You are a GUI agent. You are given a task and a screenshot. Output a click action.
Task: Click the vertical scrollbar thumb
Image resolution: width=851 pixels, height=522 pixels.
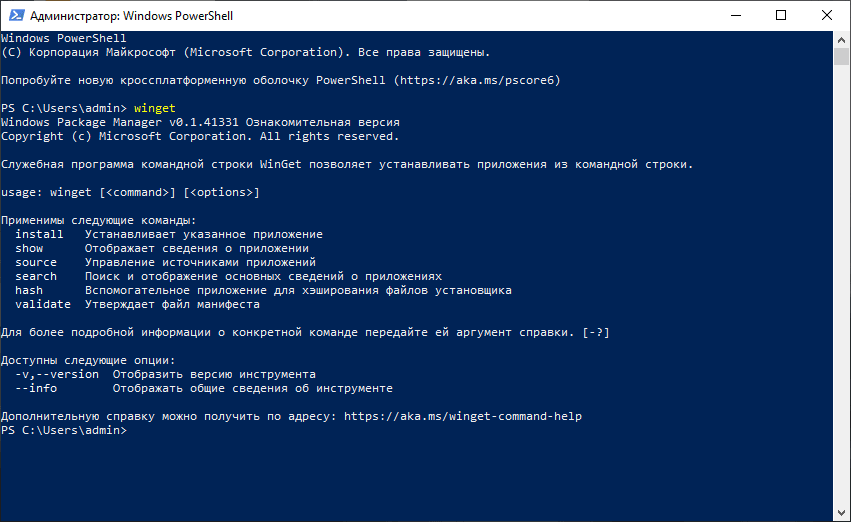point(842,56)
